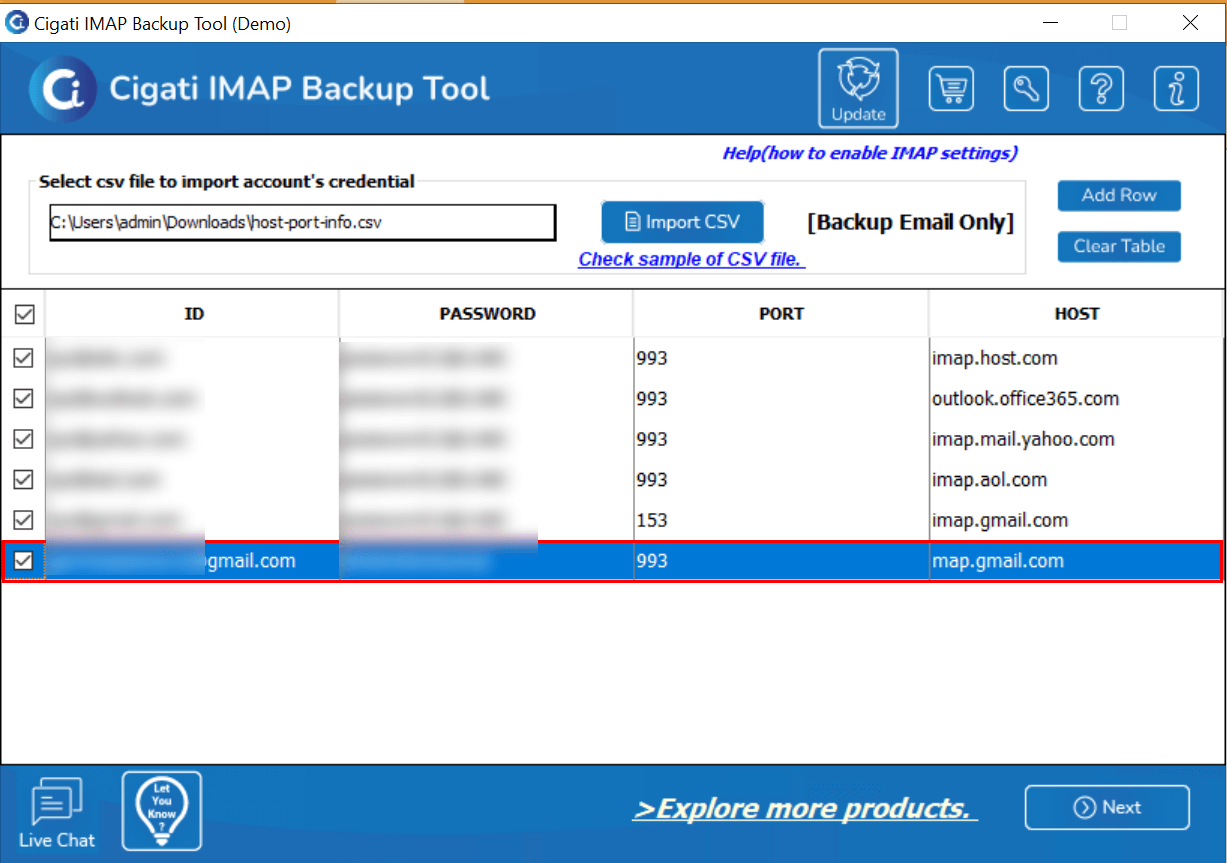
Task: Click the key activation icon
Action: (x=1025, y=89)
